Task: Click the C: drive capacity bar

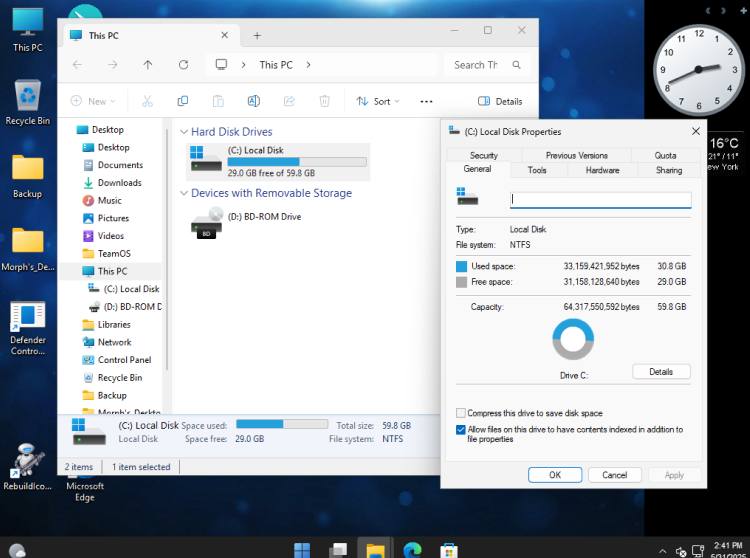Action: 297,162
